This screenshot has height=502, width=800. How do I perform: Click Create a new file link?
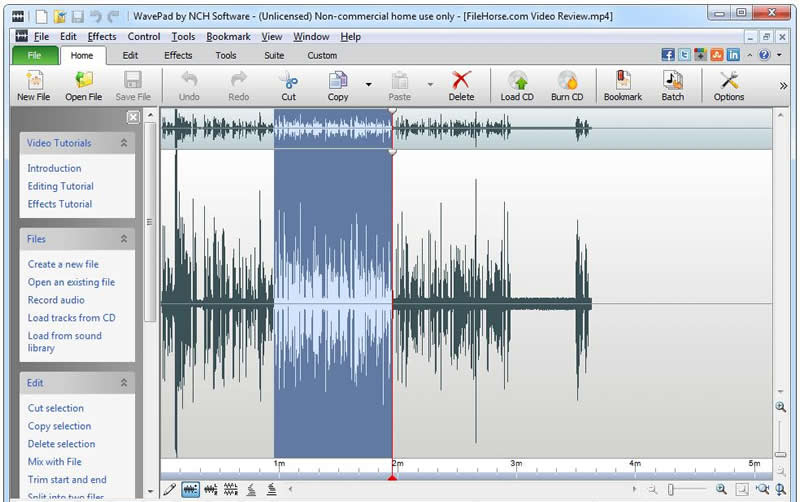[63, 264]
